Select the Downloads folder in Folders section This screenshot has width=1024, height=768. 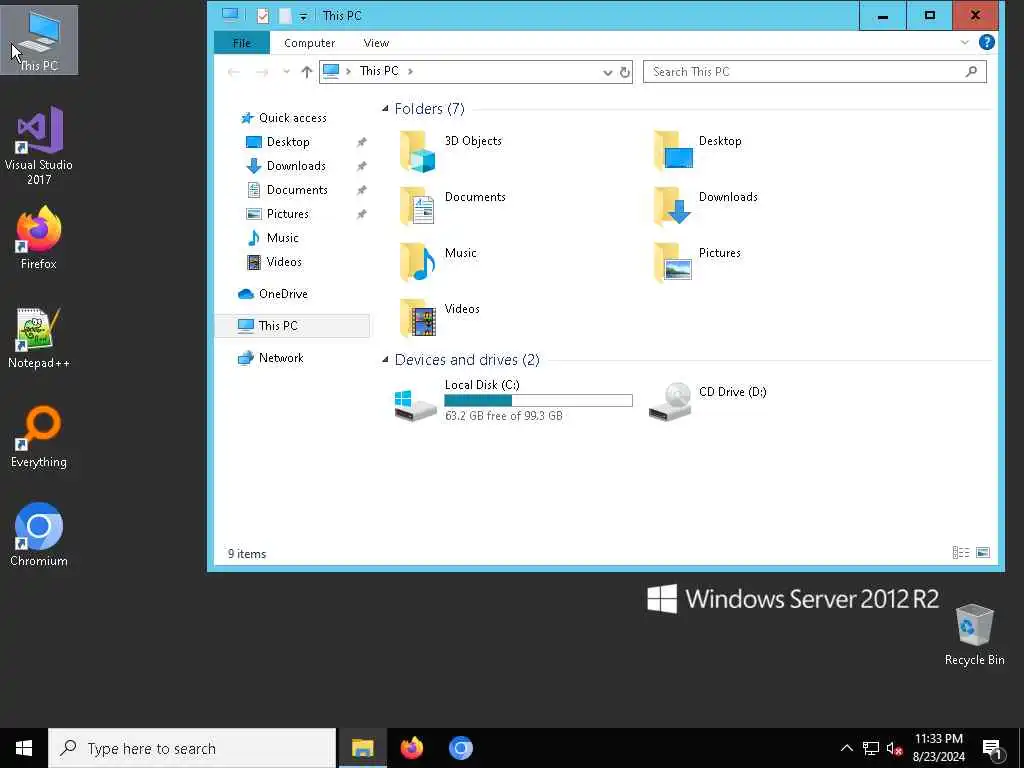click(x=705, y=208)
